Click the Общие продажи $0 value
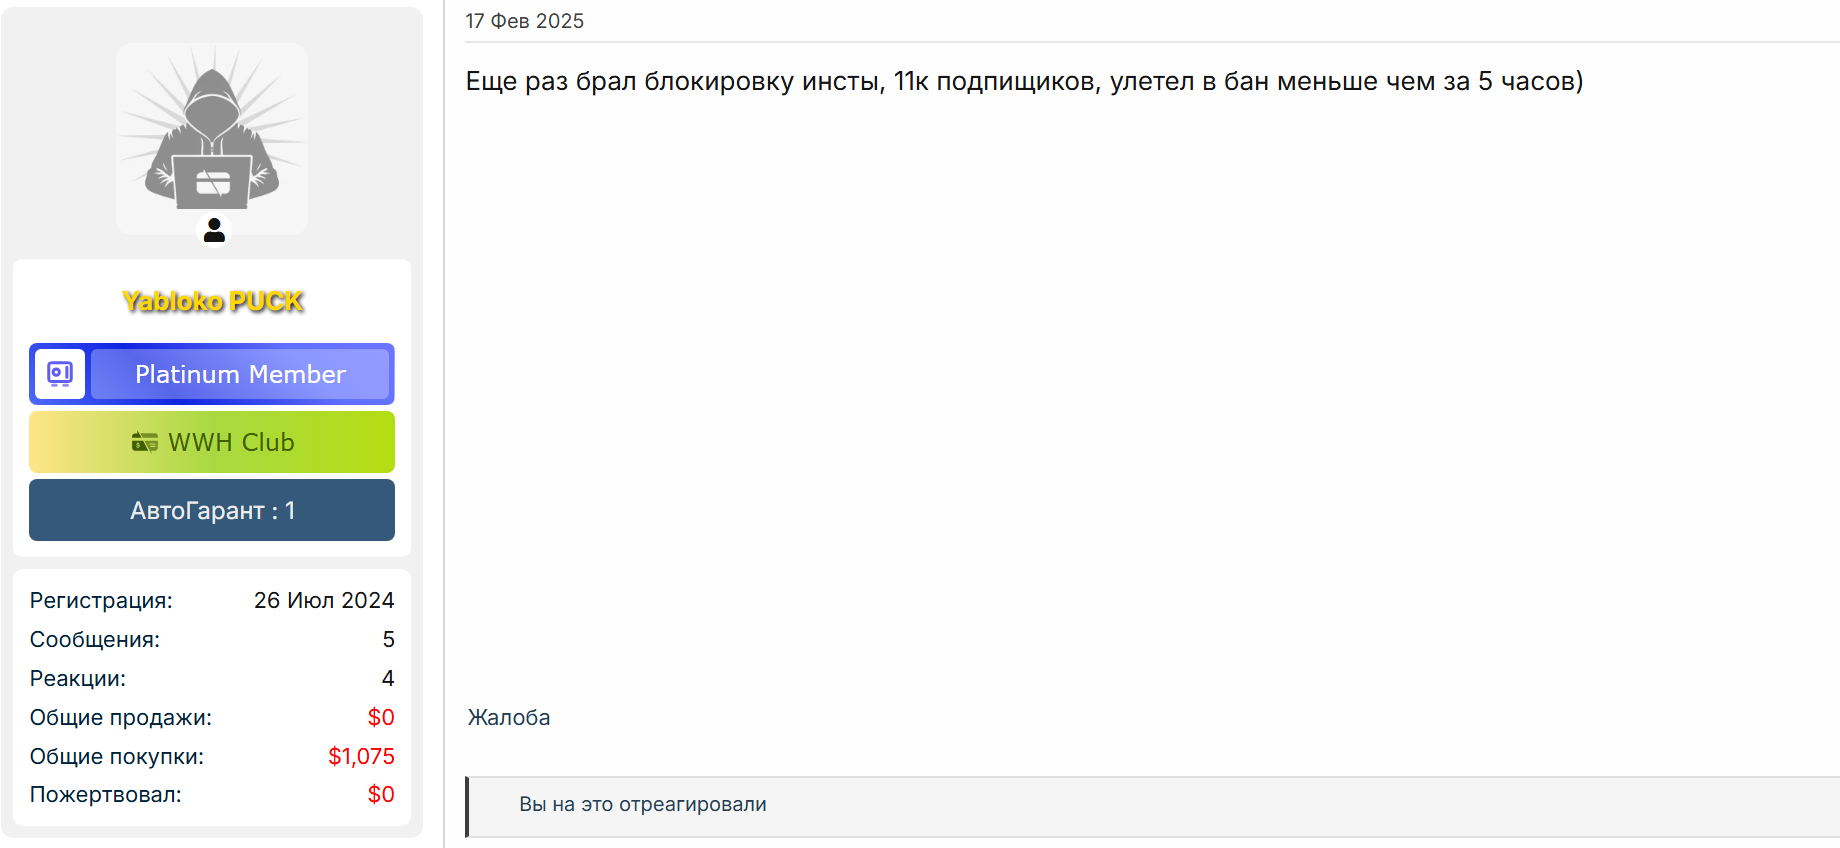The image size is (1840, 848). tap(381, 717)
